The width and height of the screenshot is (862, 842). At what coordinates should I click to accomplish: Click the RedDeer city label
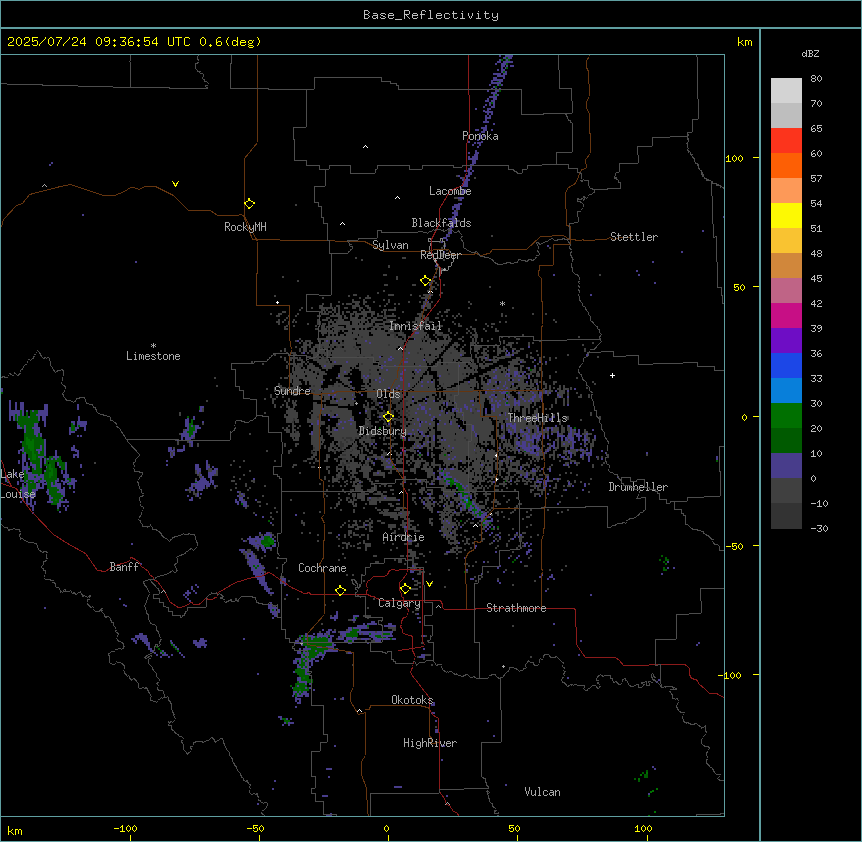coord(440,255)
